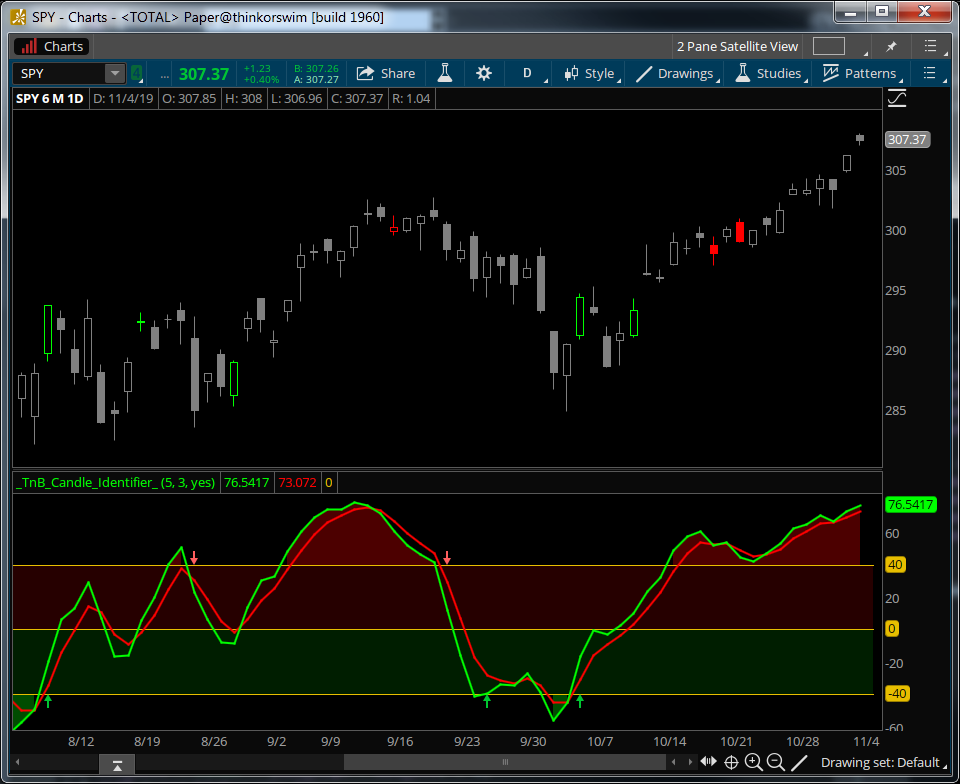Screen dimensions: 960x784
Task: Click the H: 308 high value
Action: tap(243, 99)
